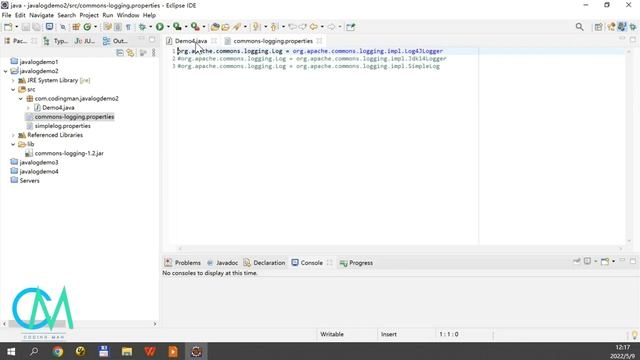
Task: Expand the JRE System Library node
Action: coord(13,80)
